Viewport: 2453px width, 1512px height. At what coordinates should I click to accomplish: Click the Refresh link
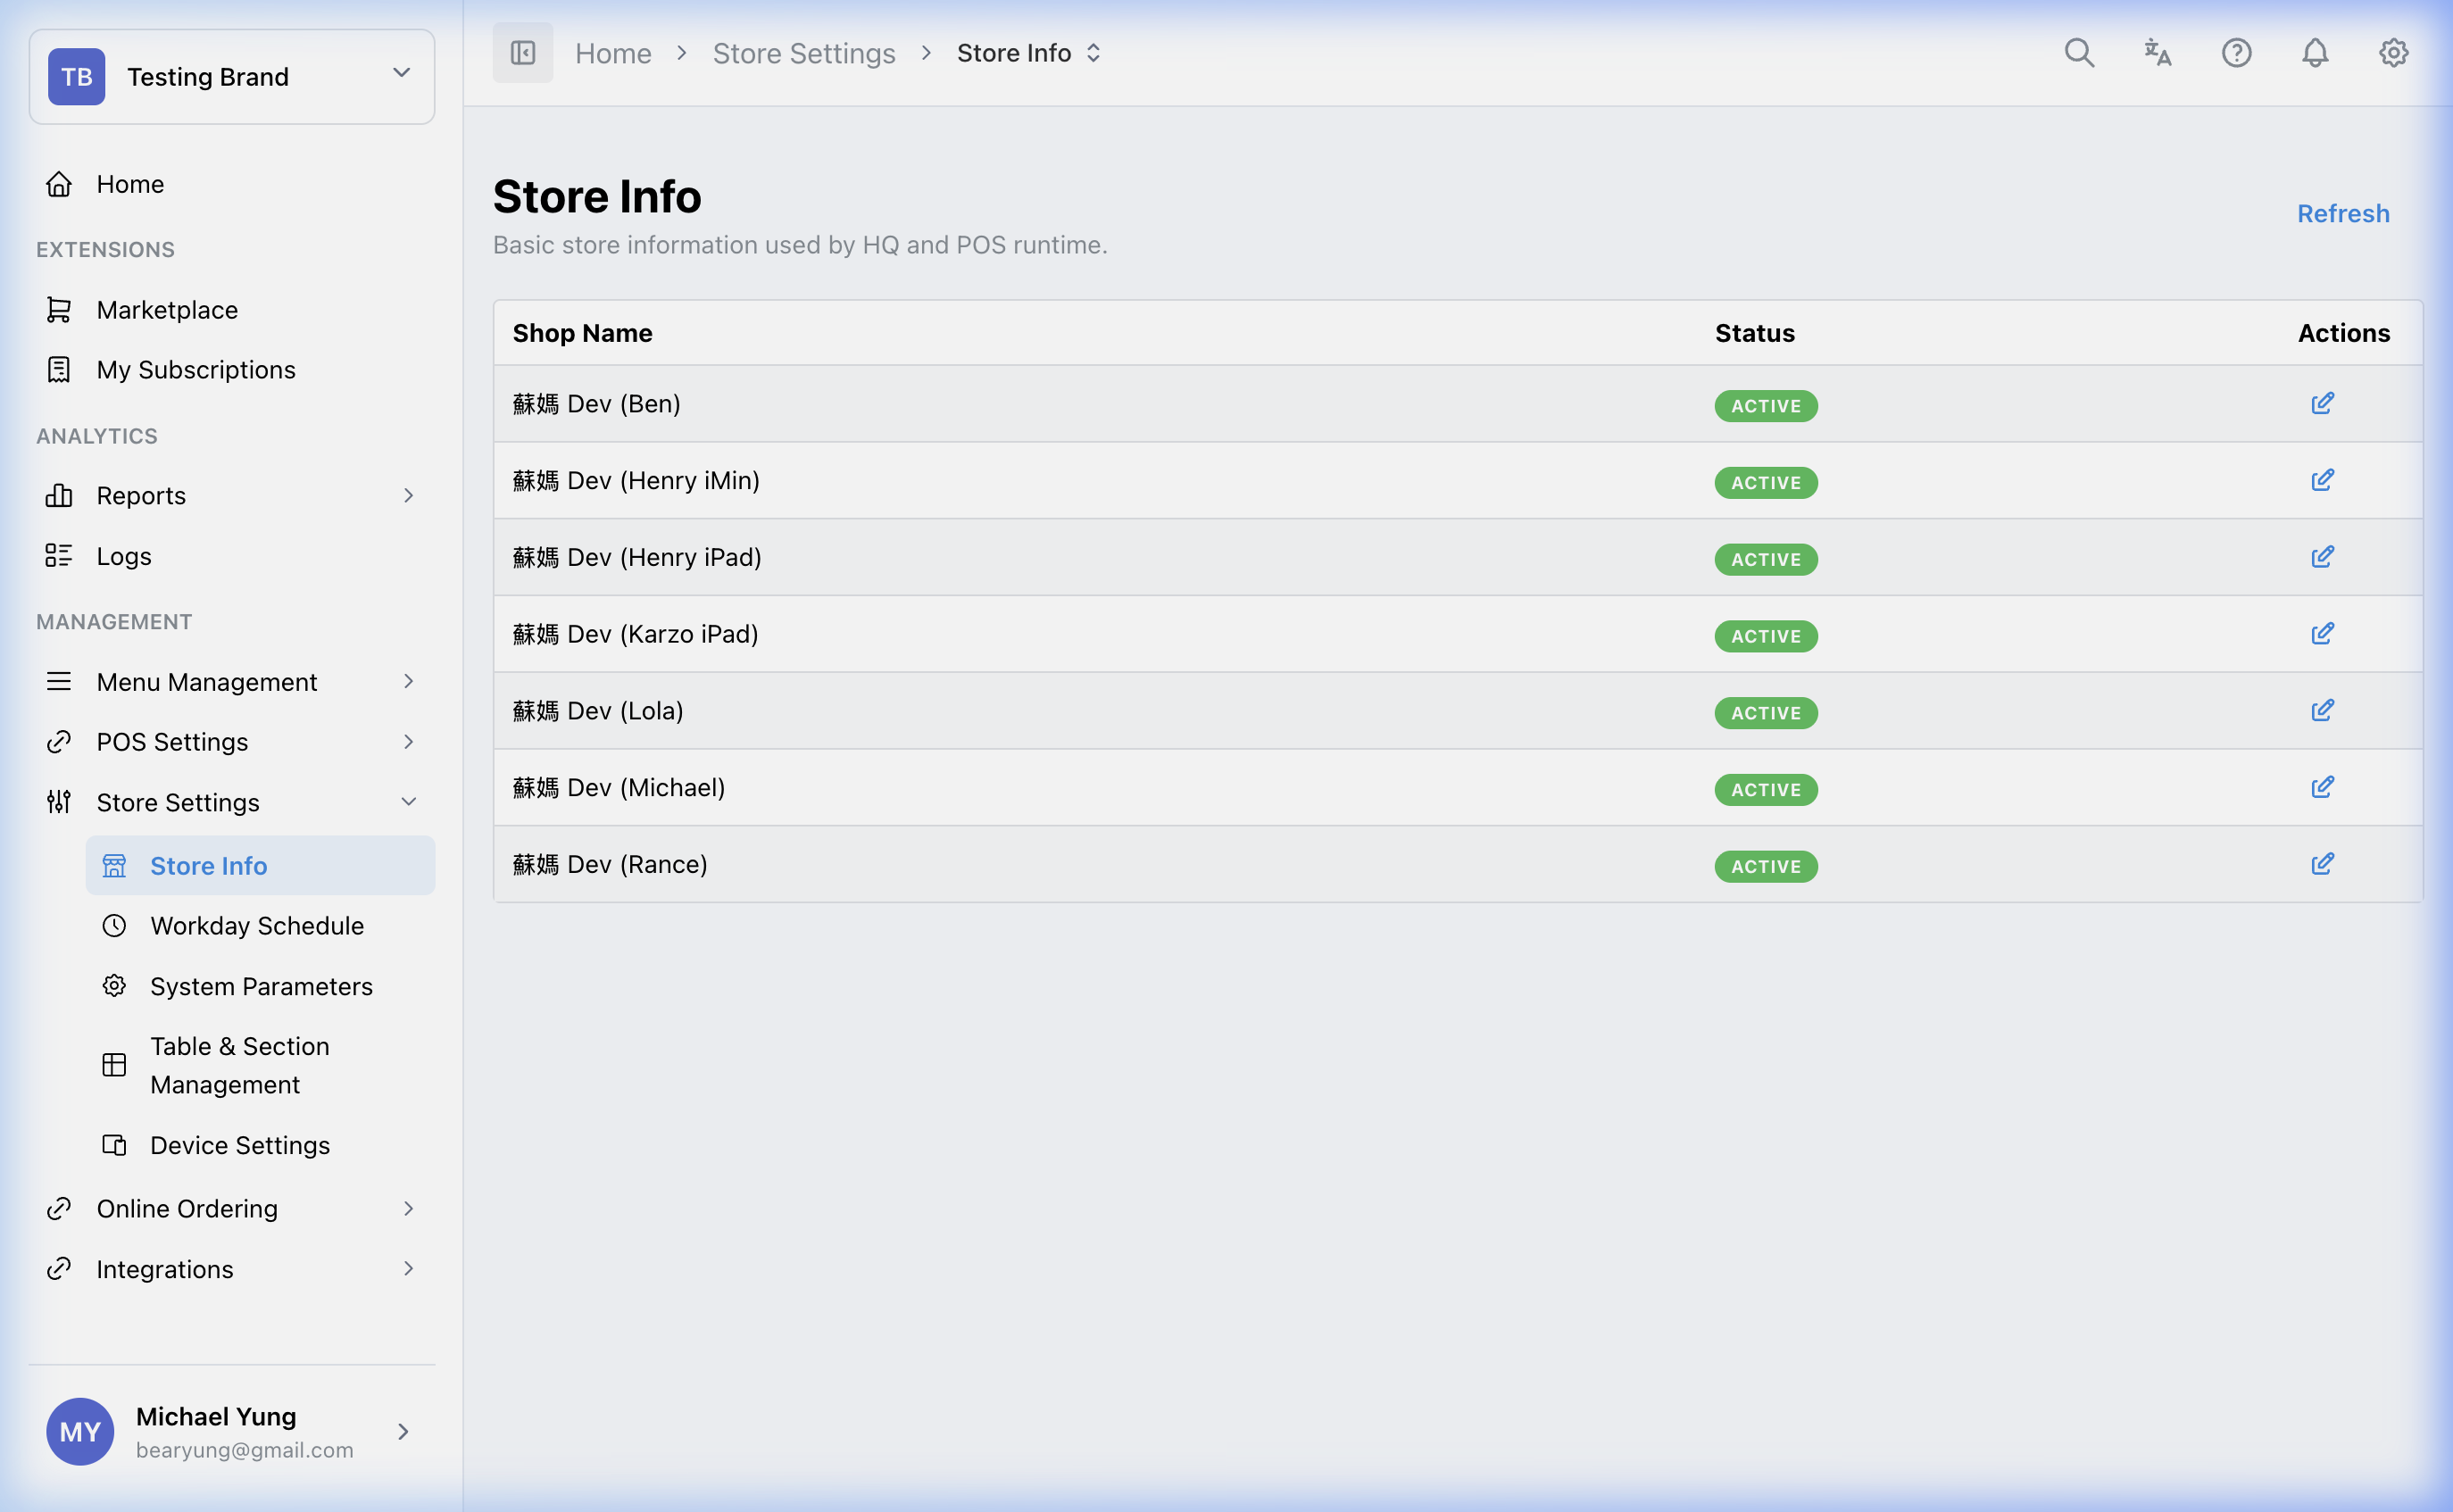[2342, 214]
